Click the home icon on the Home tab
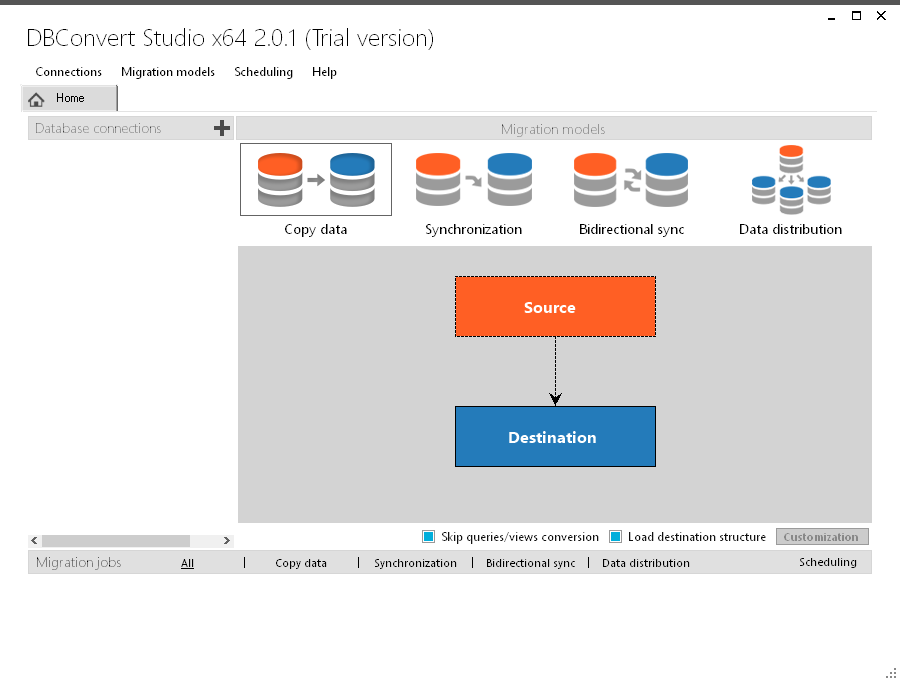This screenshot has width=900, height=682. click(x=37, y=98)
